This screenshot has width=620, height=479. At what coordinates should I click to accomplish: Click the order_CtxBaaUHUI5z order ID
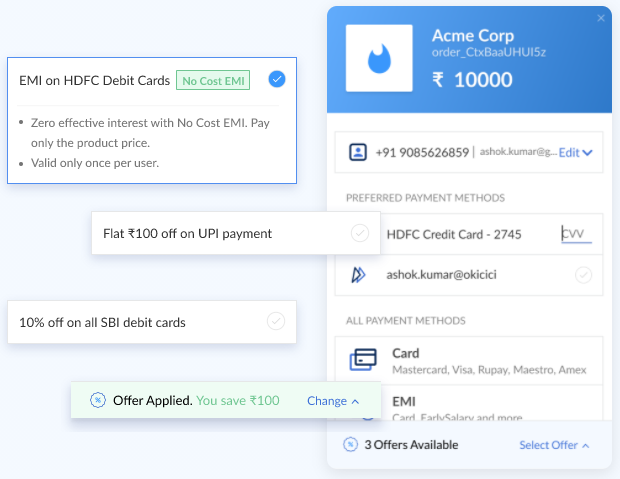[x=489, y=53]
